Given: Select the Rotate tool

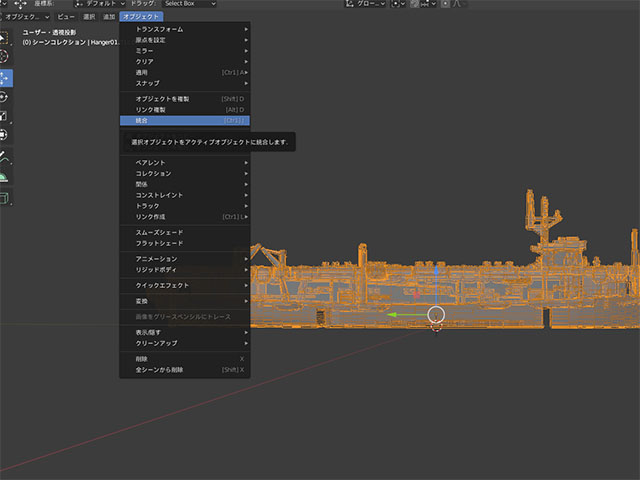Looking at the screenshot, I should (4, 97).
